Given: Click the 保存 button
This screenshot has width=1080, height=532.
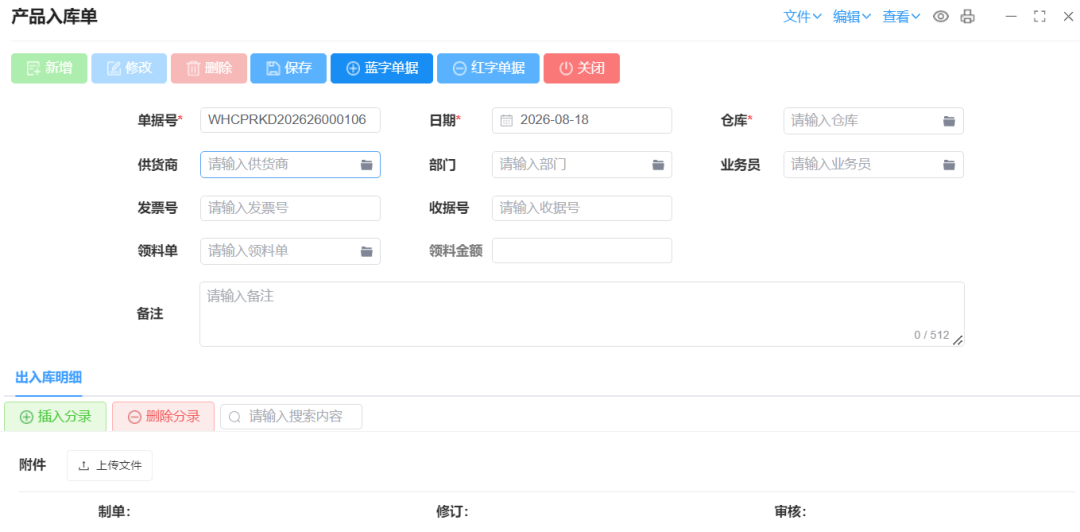Looking at the screenshot, I should coord(289,68).
